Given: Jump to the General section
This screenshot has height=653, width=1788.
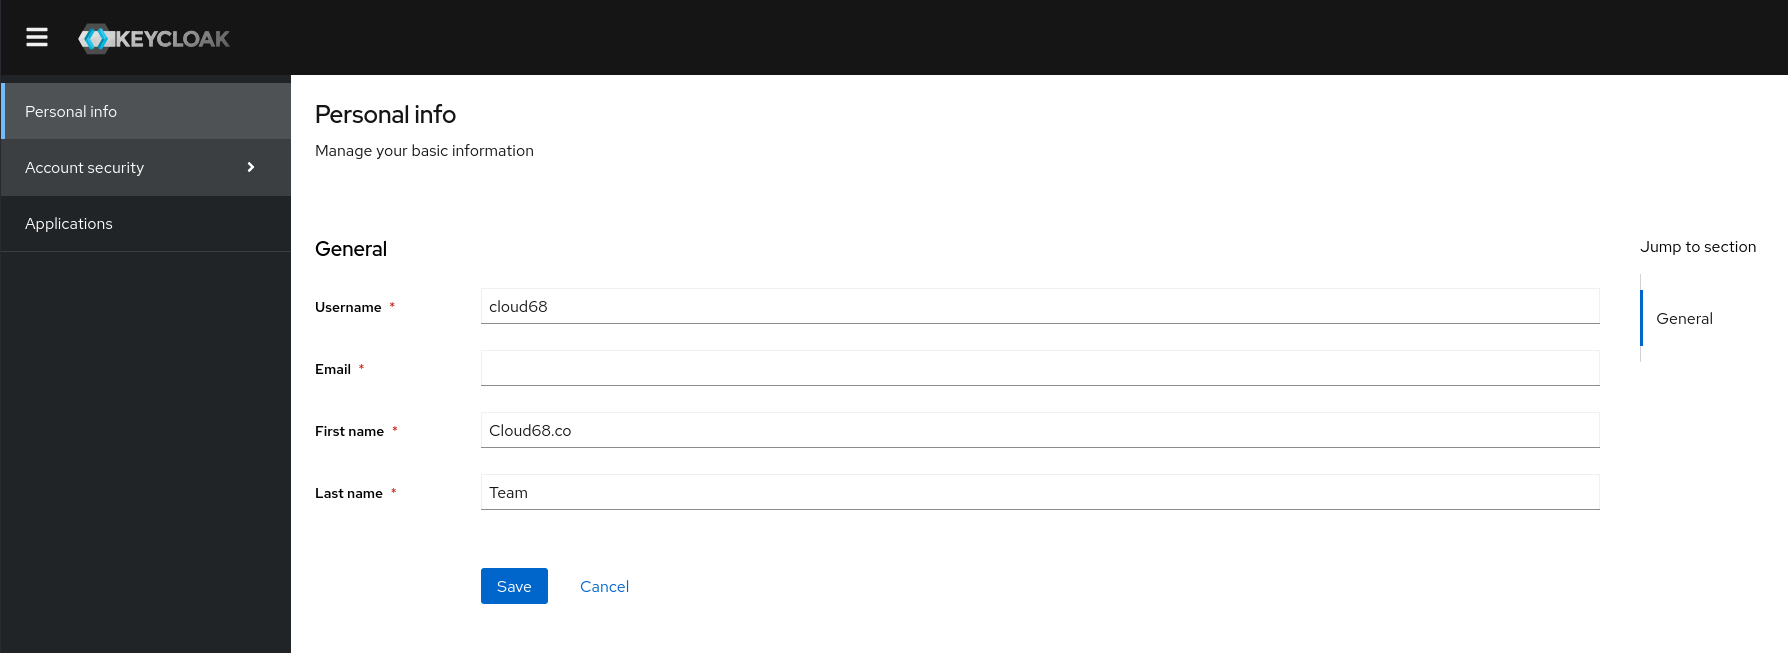Looking at the screenshot, I should click(x=1684, y=318).
